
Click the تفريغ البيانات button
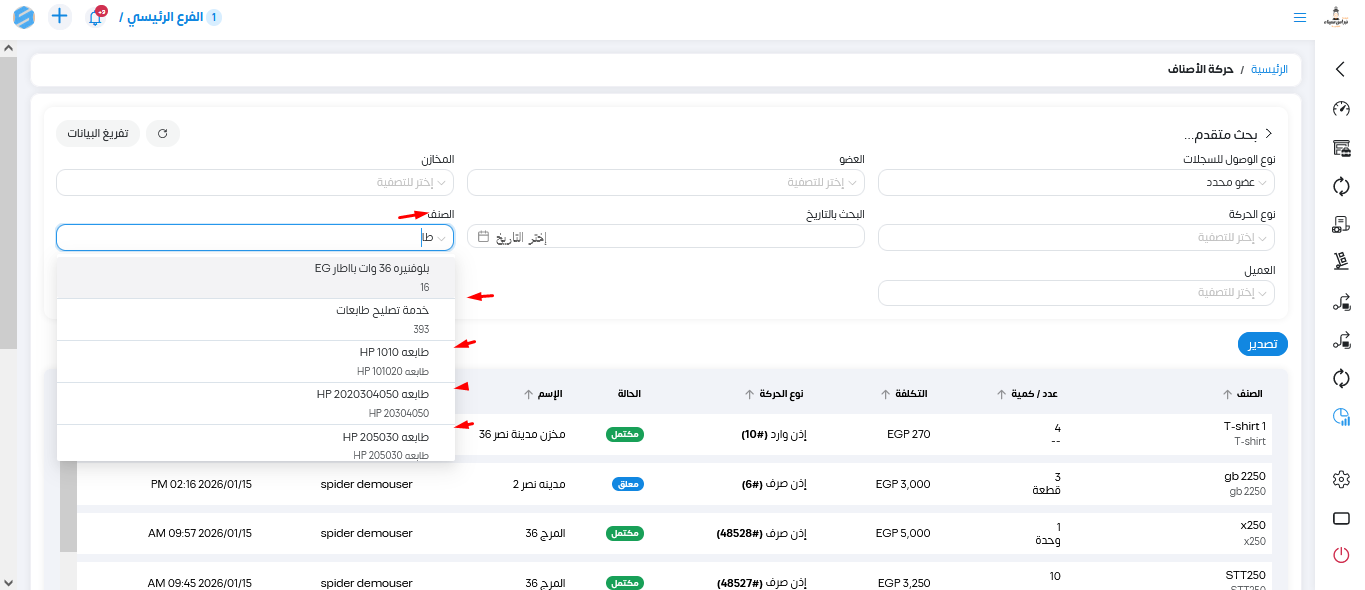pyautogui.click(x=98, y=133)
